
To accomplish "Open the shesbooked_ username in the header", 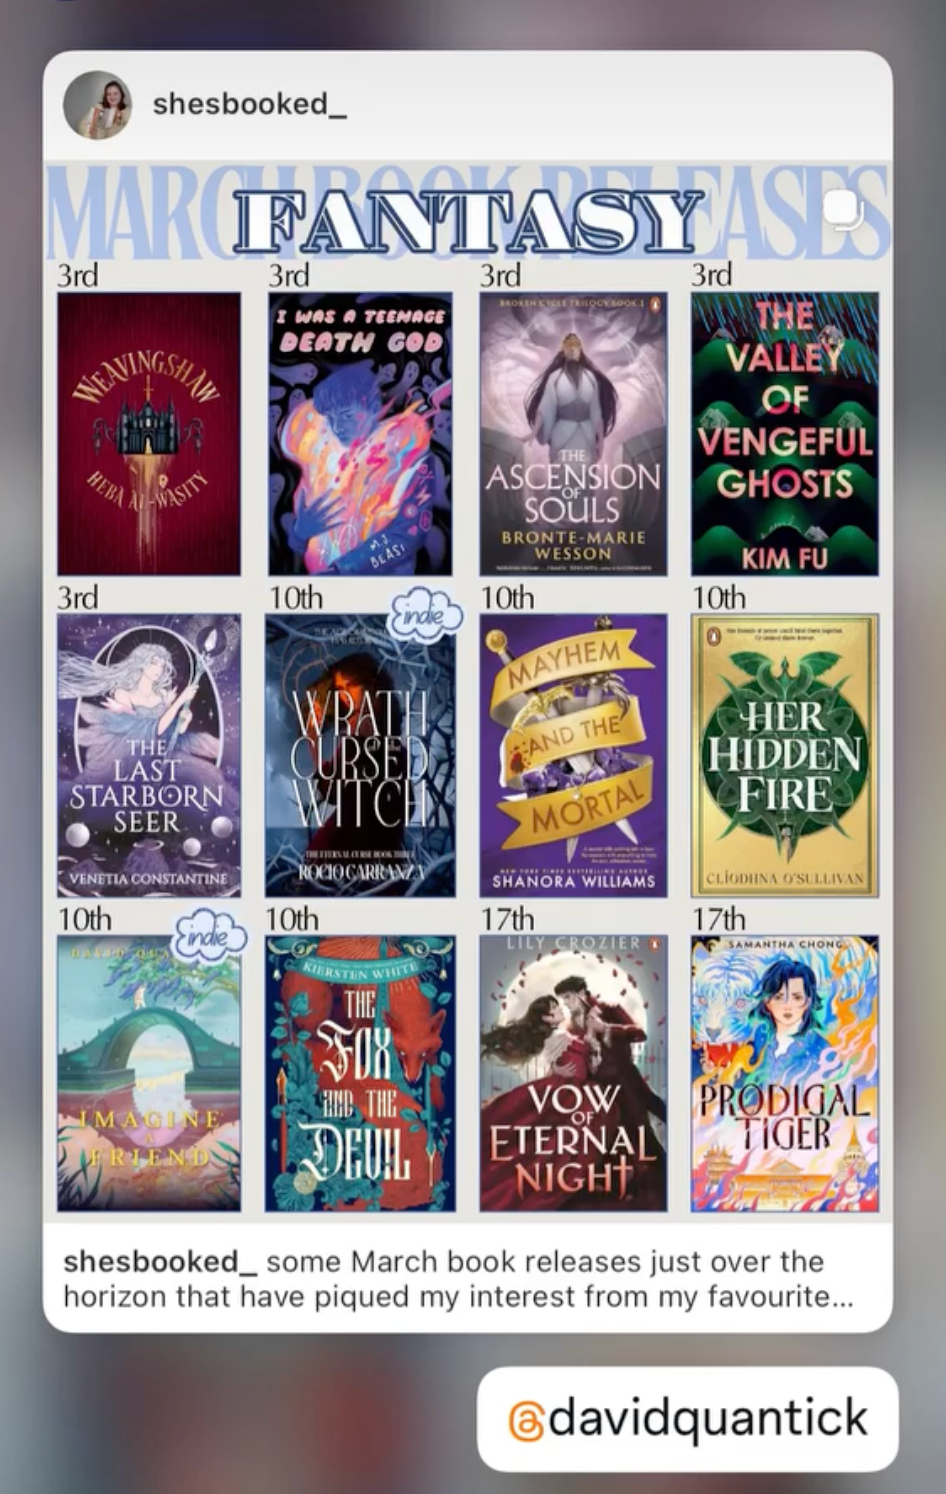I will click(x=249, y=104).
